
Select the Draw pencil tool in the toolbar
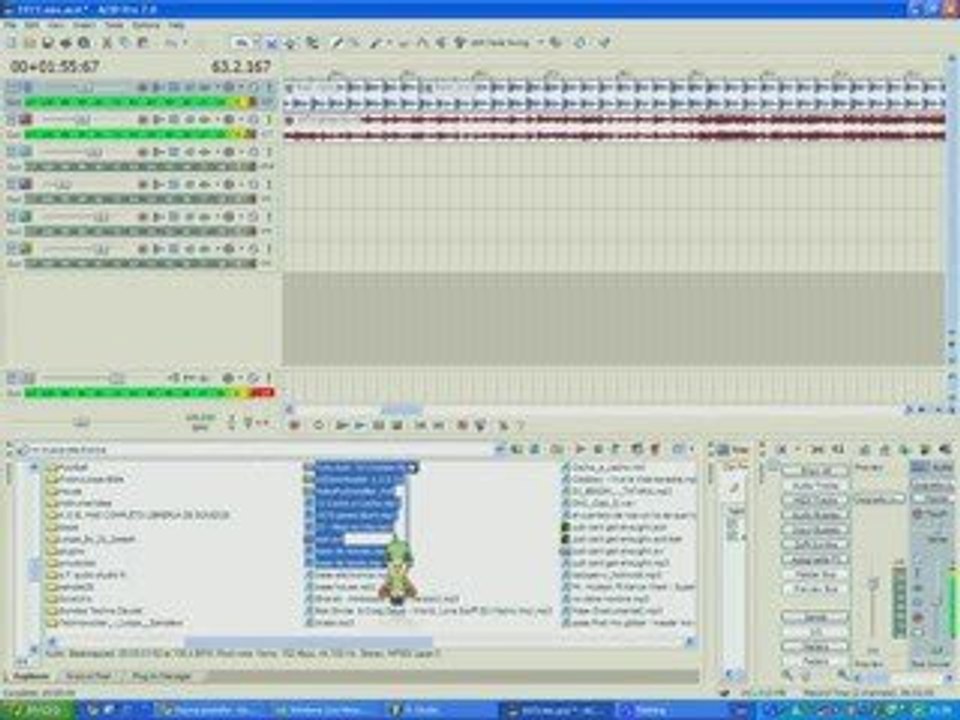[337, 43]
